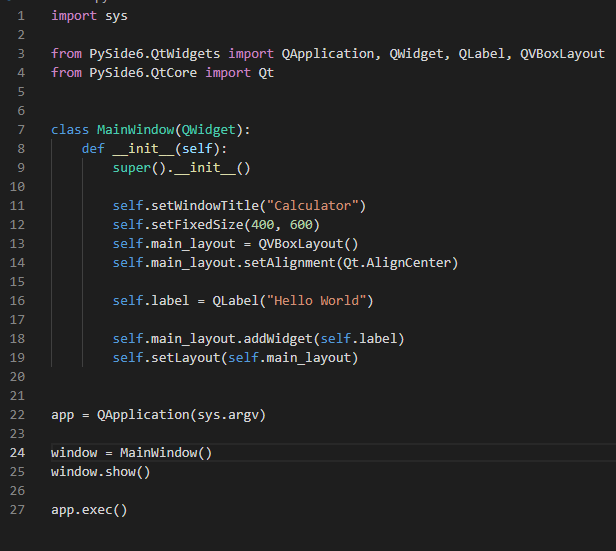Click QVBoxLayout in the import line
The width and height of the screenshot is (616, 551).
[x=562, y=54]
